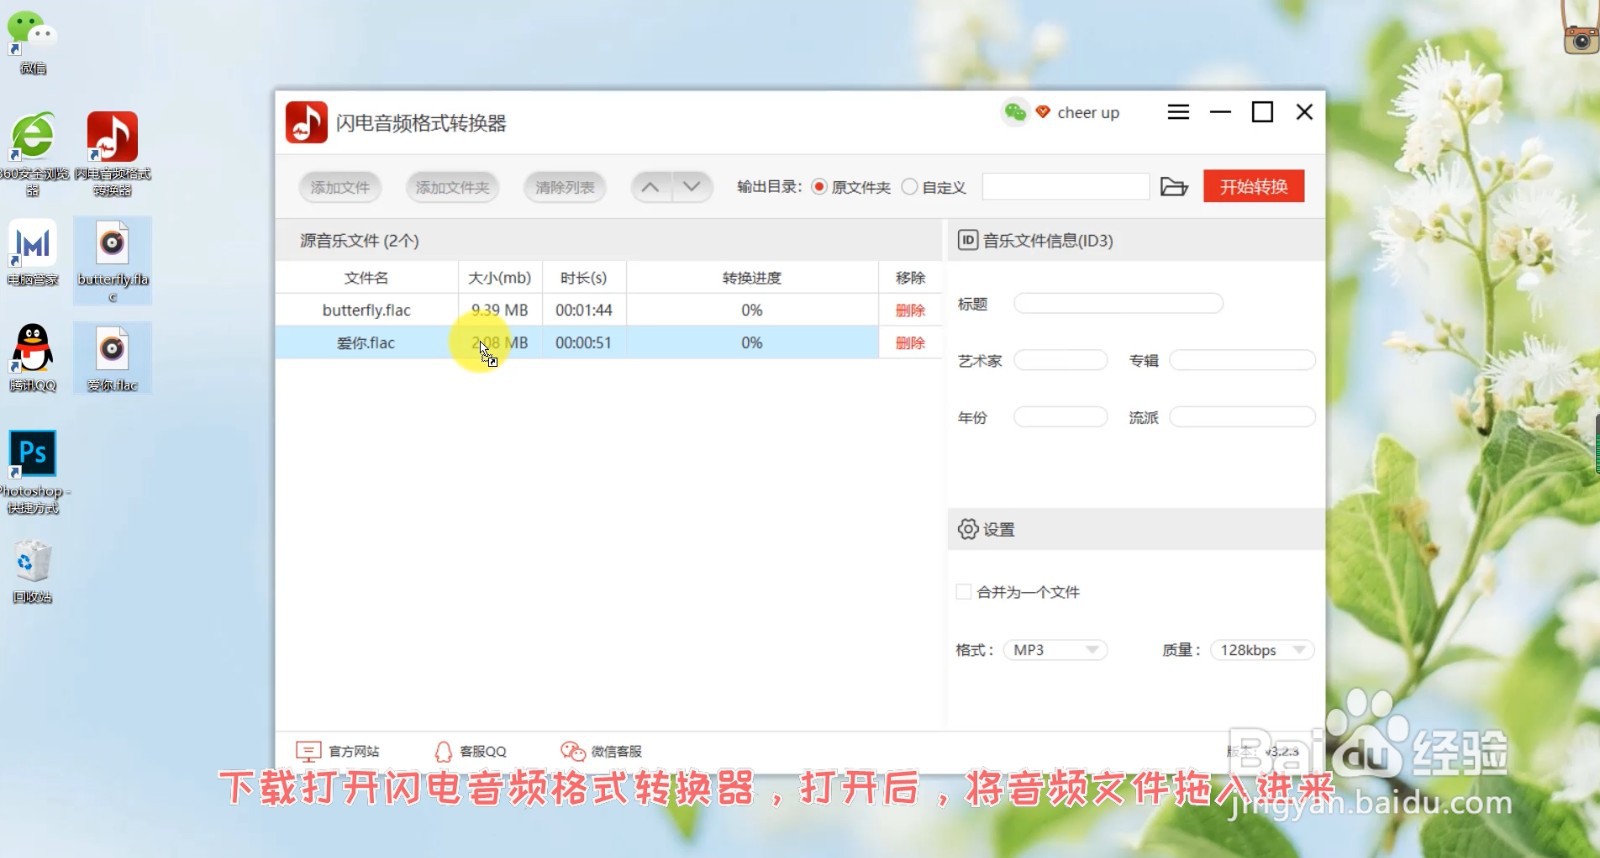1600x858 pixels.
Task: Open the Recycle Bin
Action: click(32, 572)
